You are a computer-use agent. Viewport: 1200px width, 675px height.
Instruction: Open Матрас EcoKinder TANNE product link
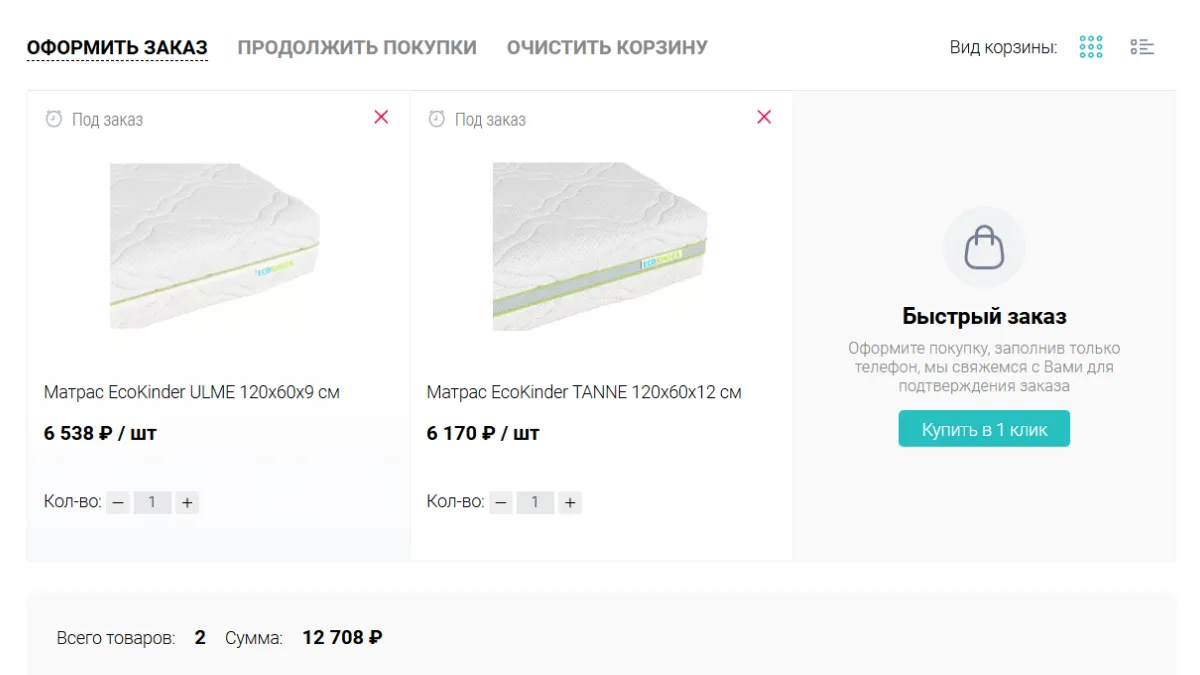584,392
